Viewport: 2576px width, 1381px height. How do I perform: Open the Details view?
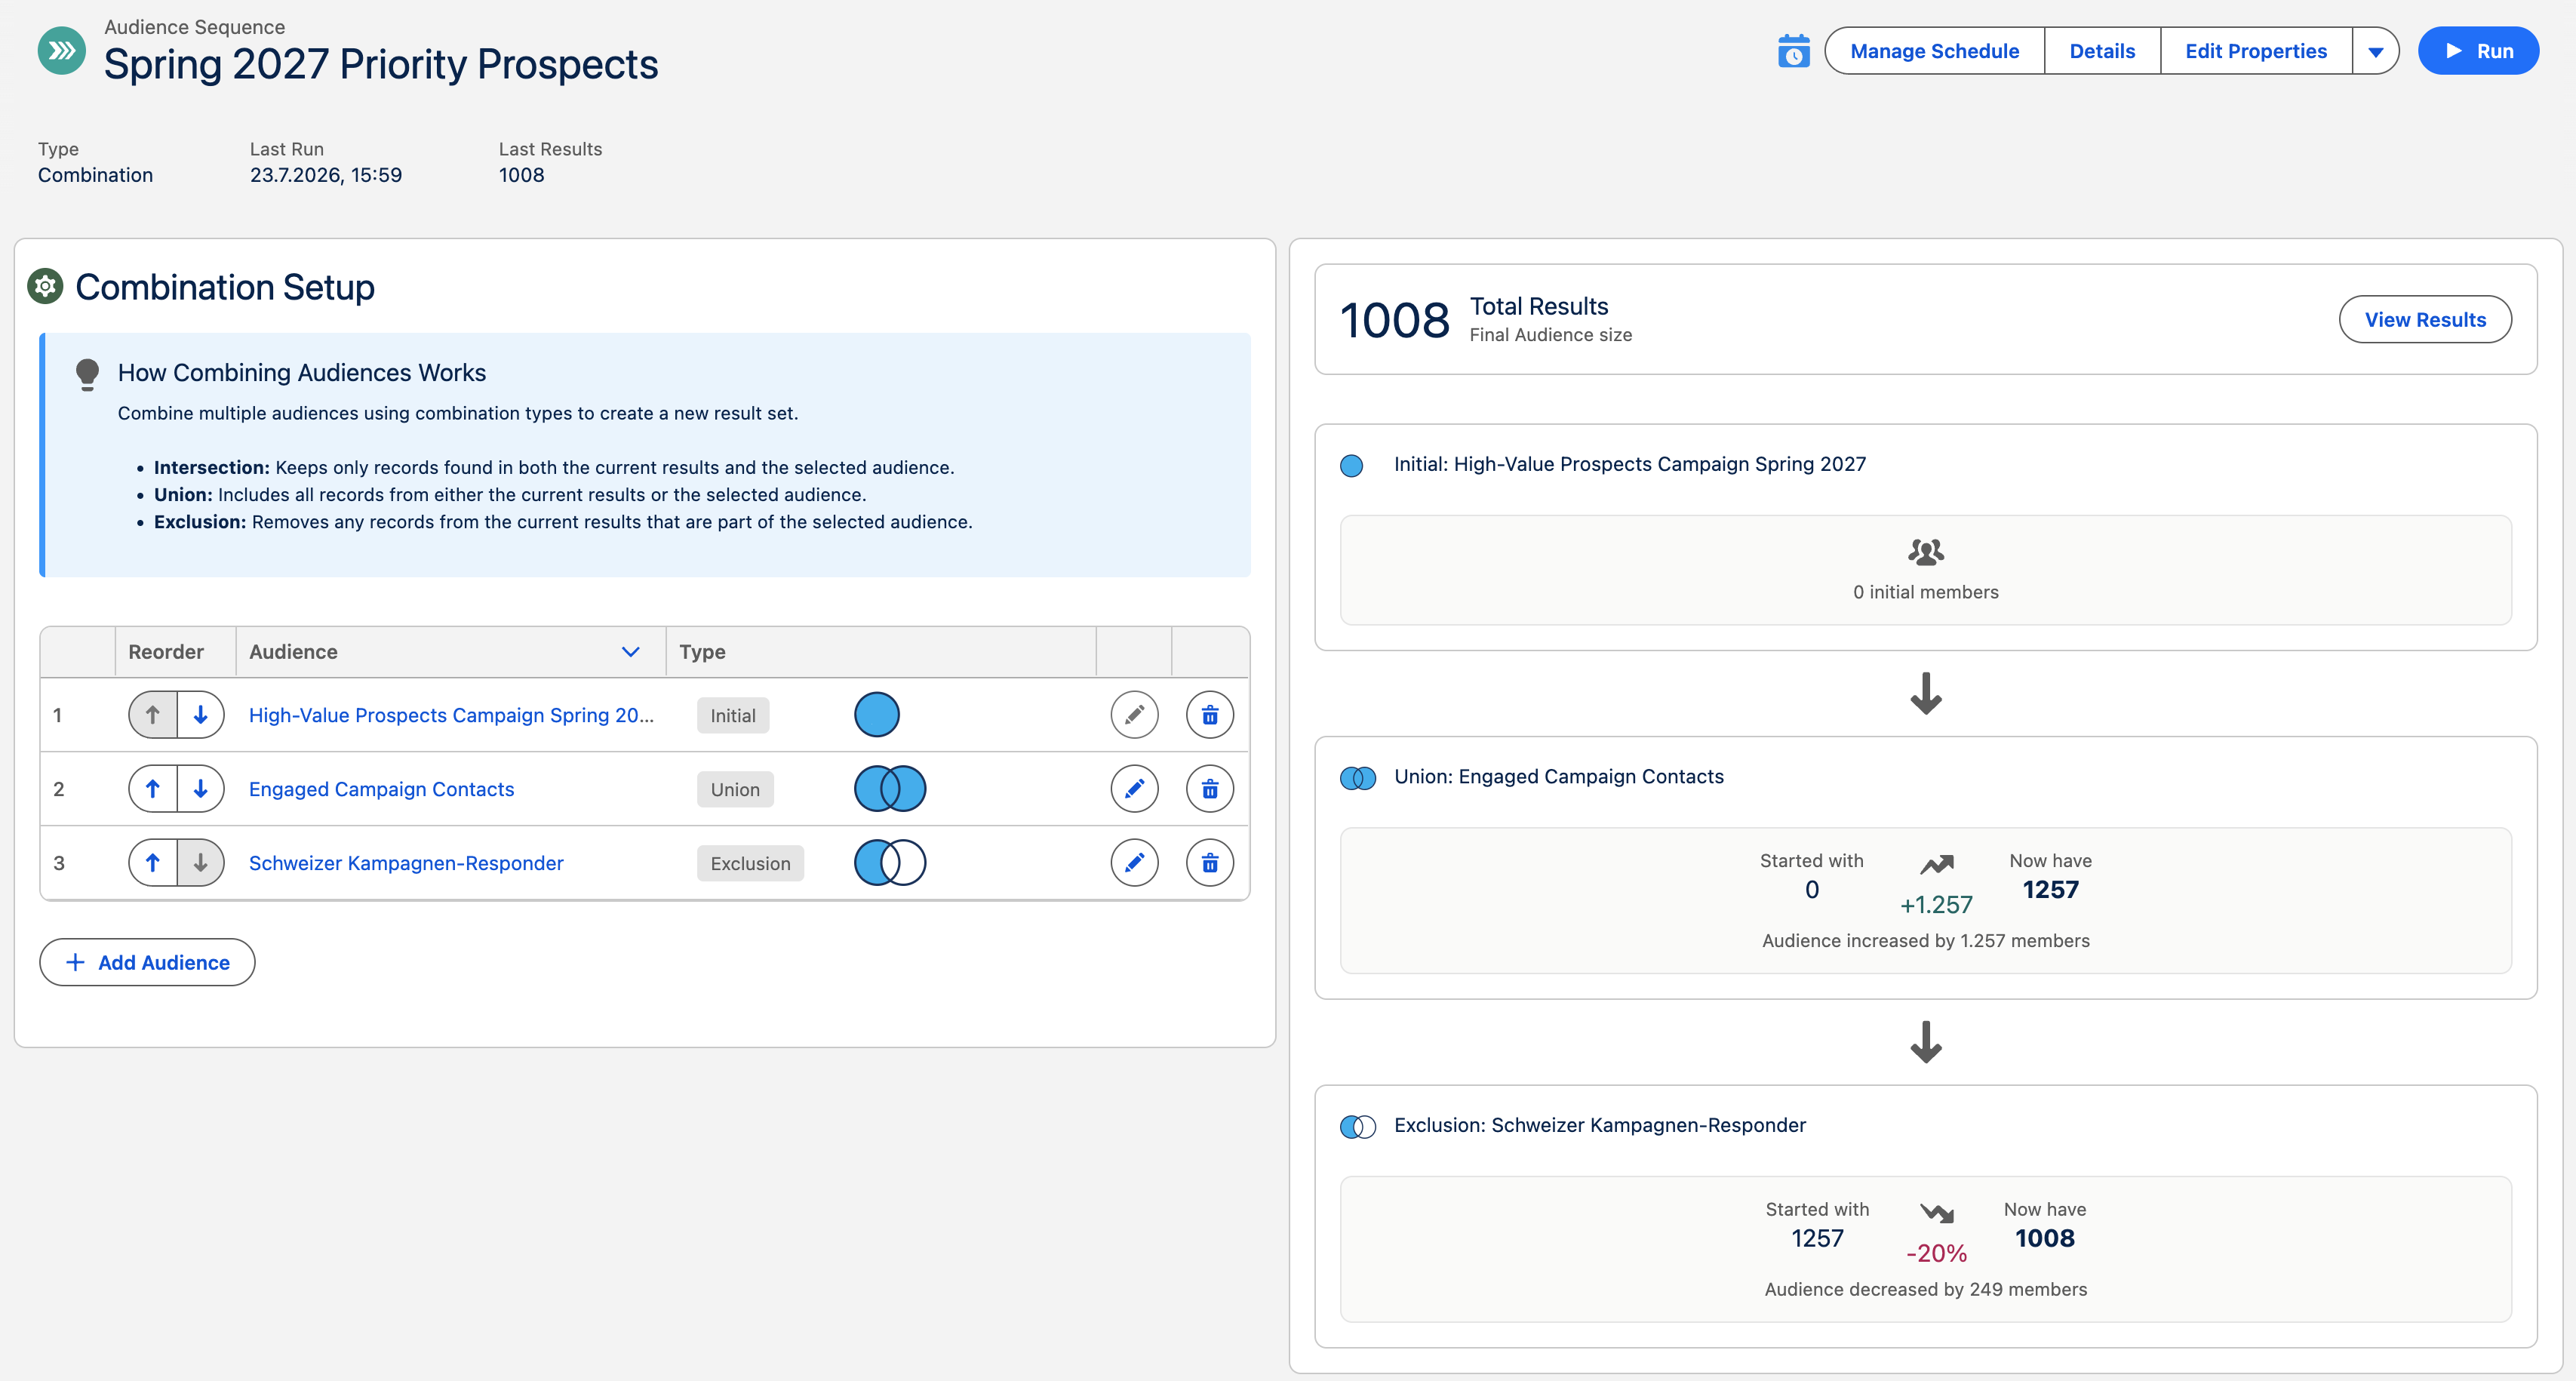pos(2102,51)
